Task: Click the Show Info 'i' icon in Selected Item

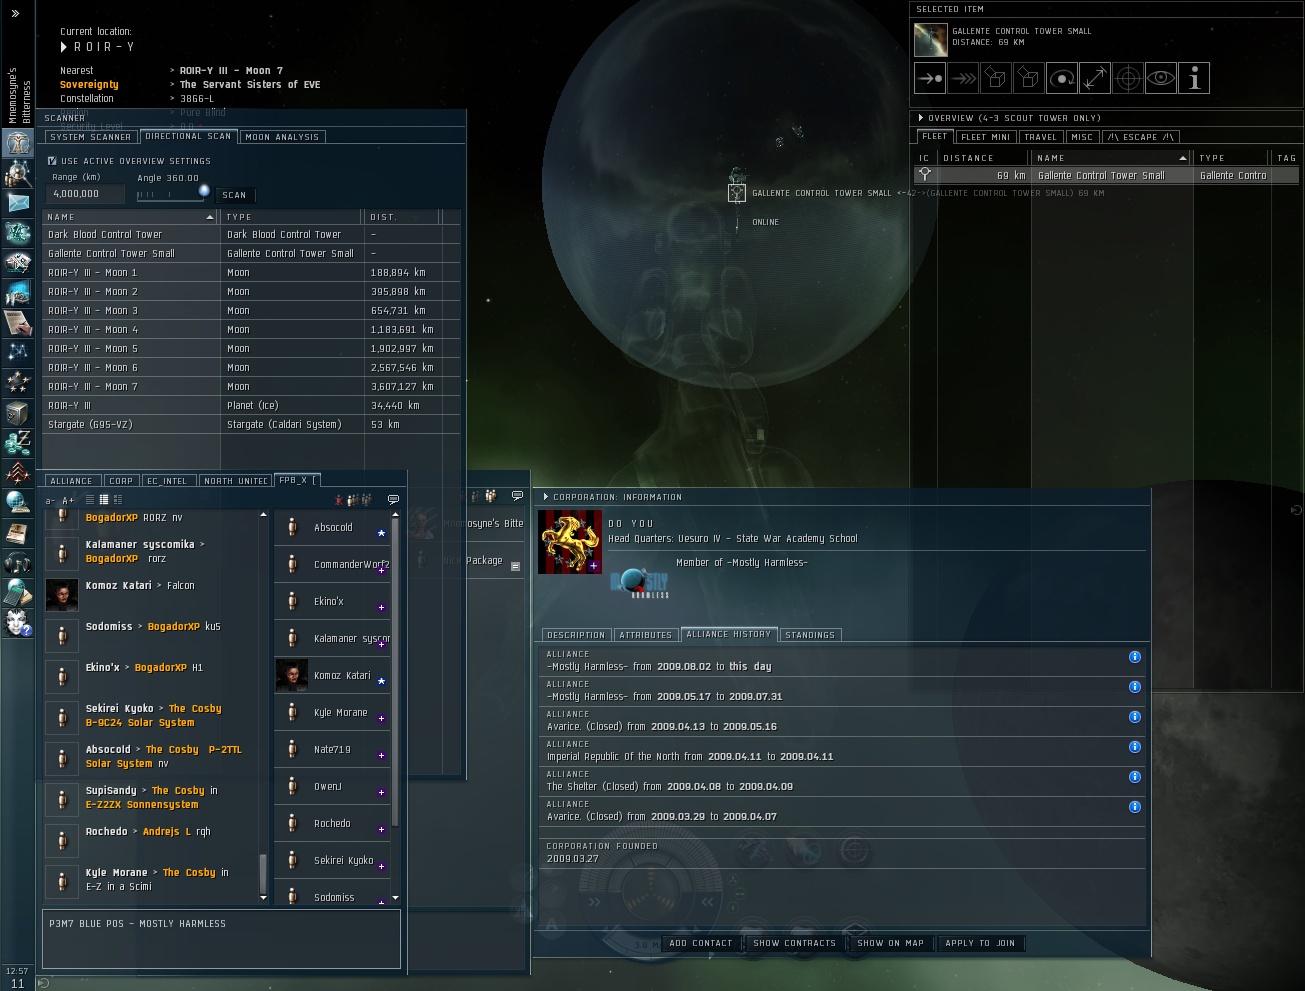Action: pyautogui.click(x=1194, y=78)
